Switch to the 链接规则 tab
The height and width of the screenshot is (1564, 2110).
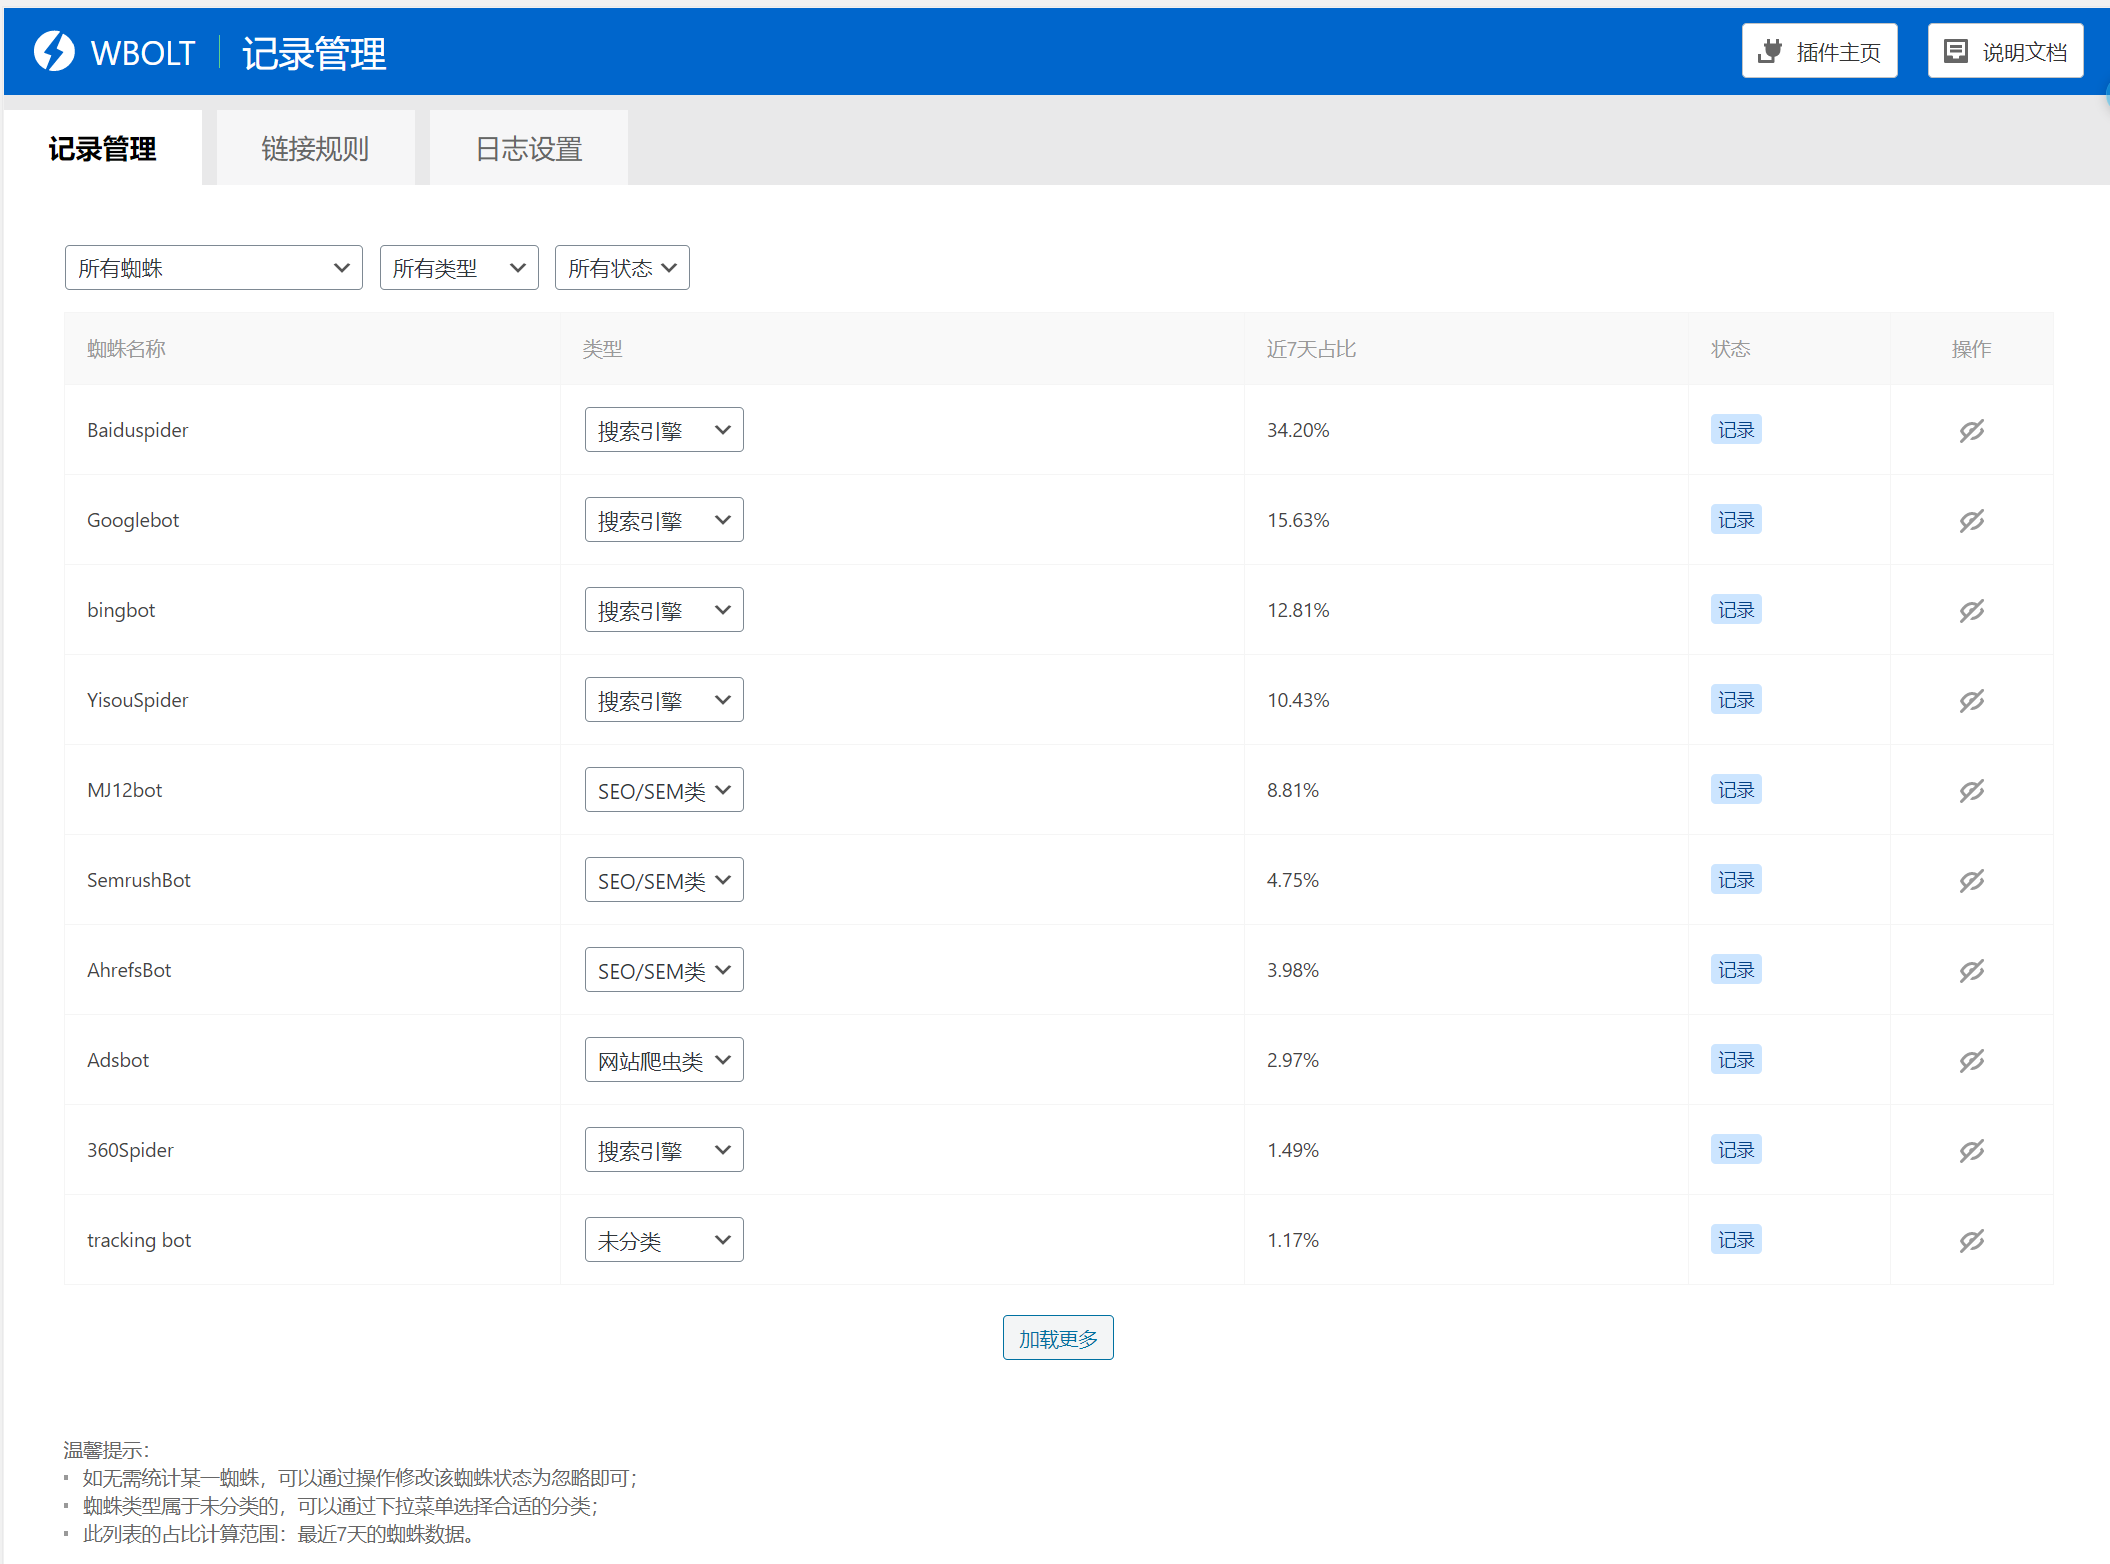click(315, 148)
